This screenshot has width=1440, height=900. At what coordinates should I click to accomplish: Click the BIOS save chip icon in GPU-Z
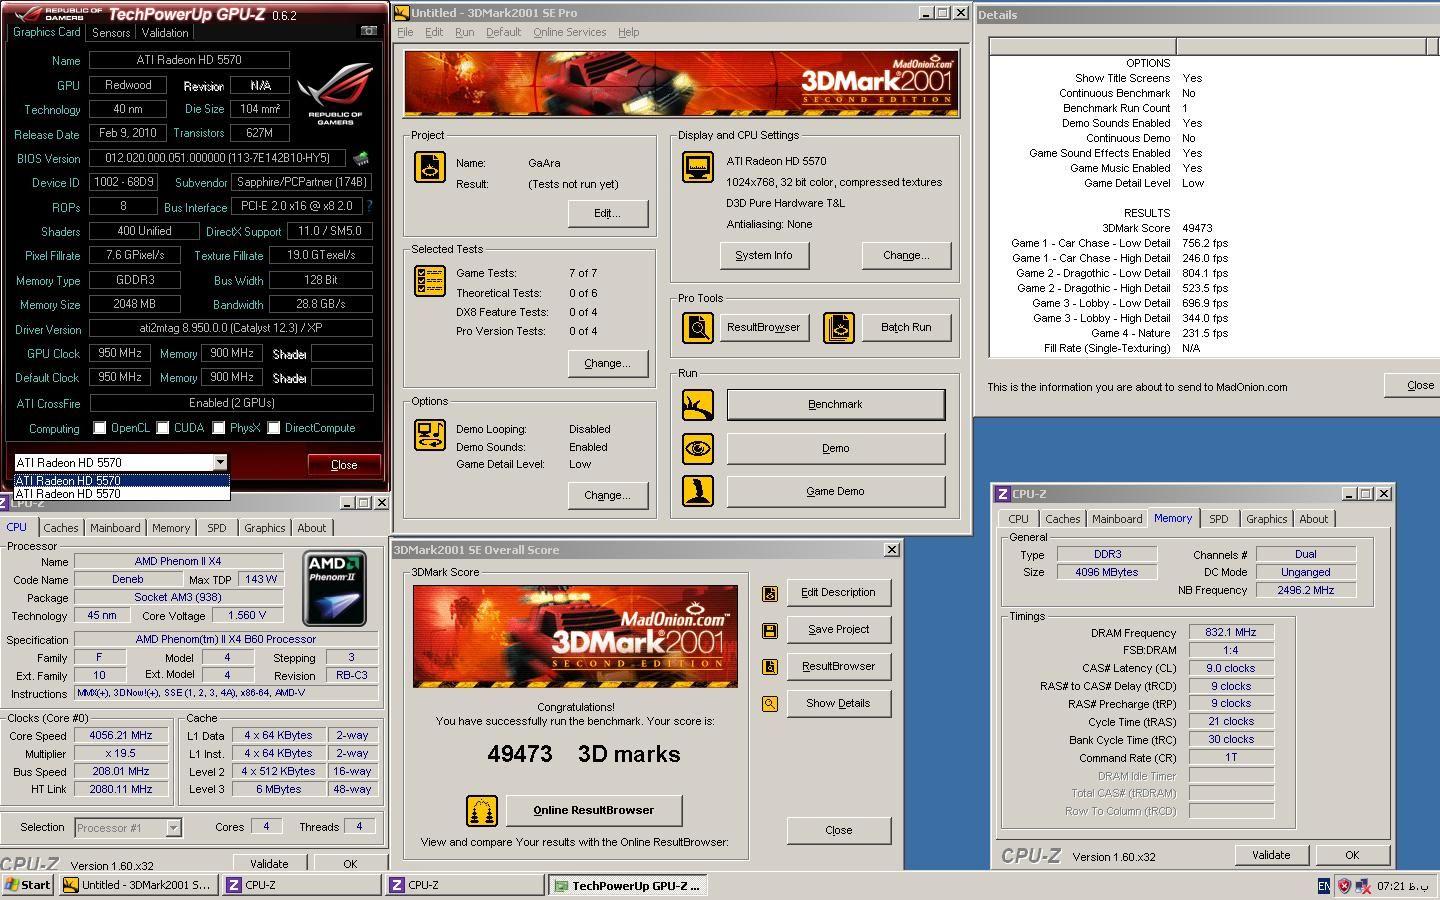(x=361, y=158)
